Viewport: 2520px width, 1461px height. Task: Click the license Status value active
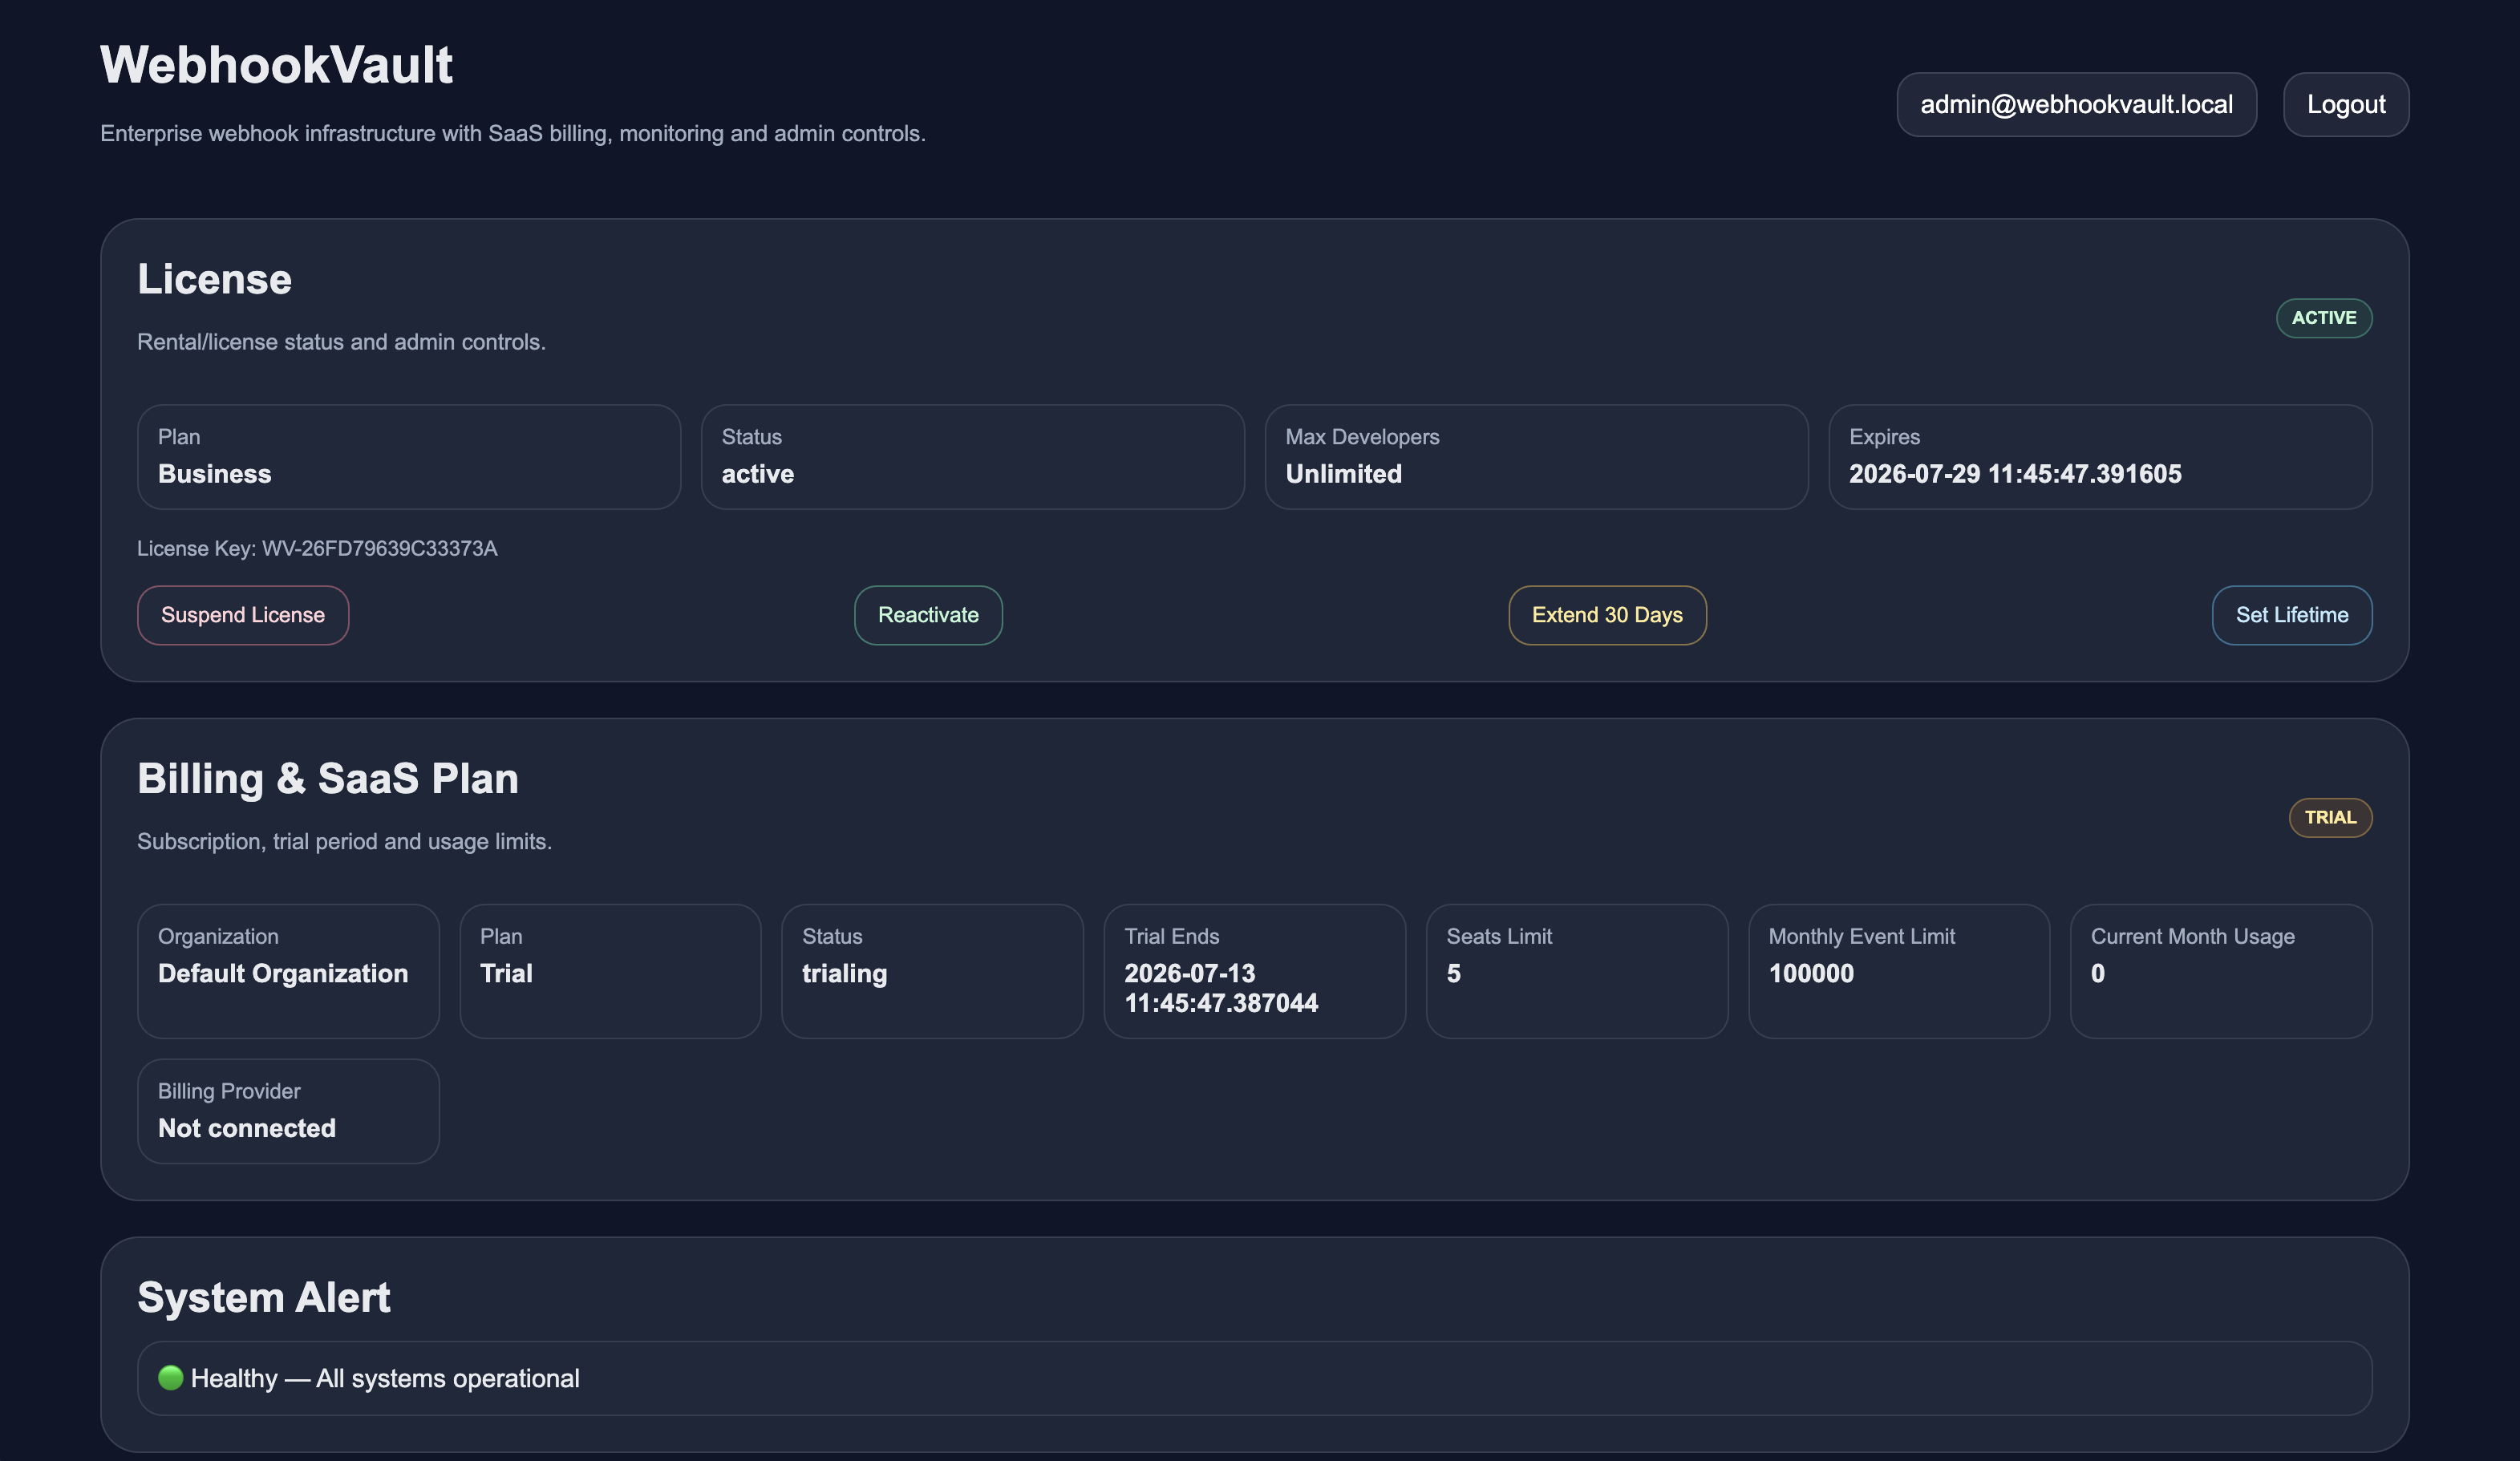[x=757, y=473]
